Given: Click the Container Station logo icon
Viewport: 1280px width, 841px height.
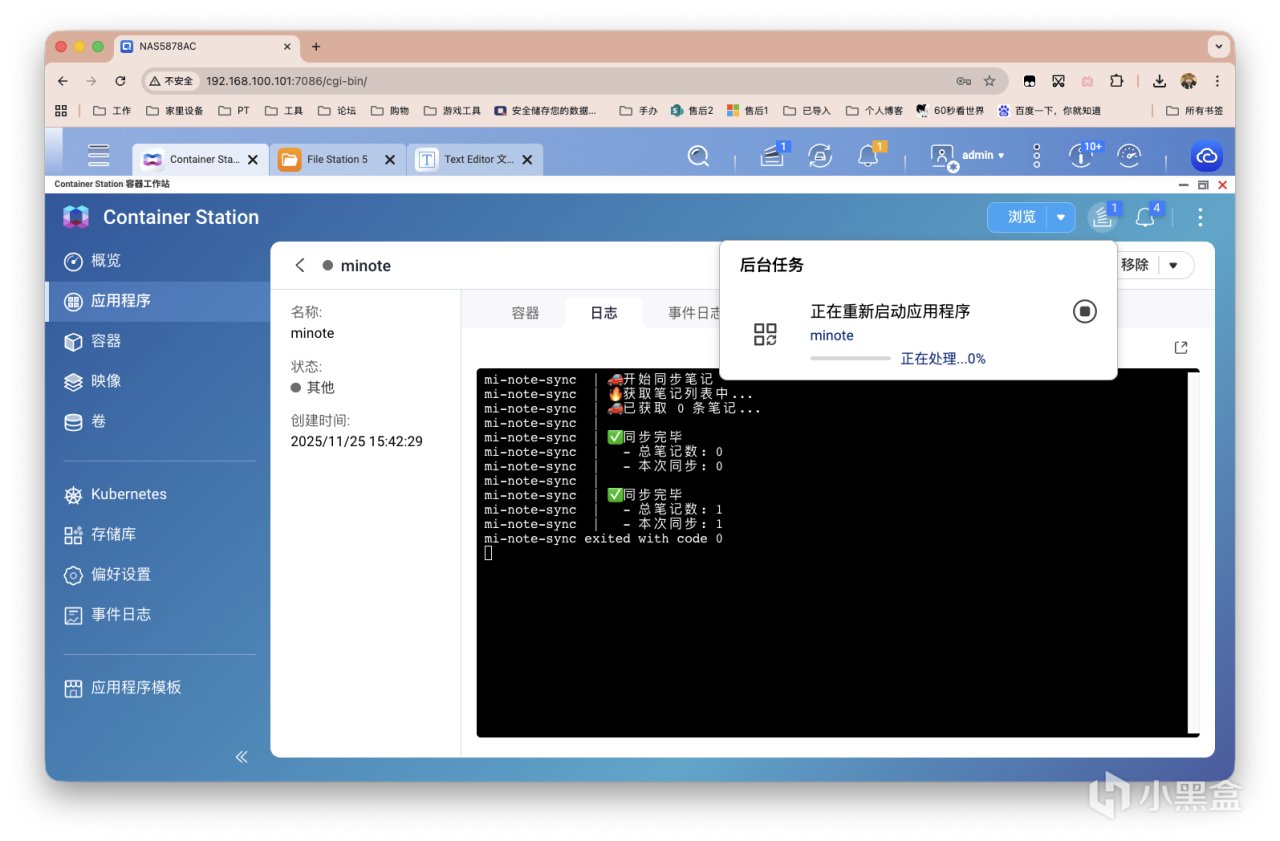Looking at the screenshot, I should point(76,217).
